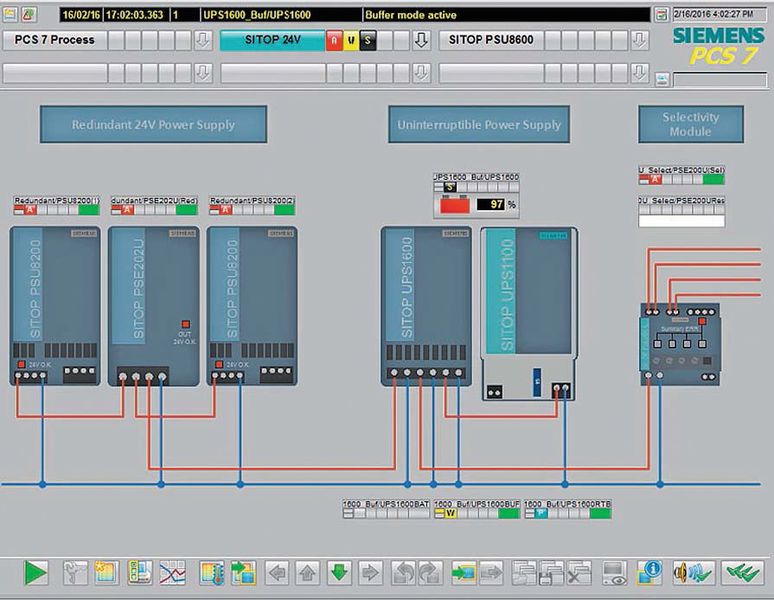
Task: Acknowledge messages with green double-check icon
Action: click(742, 573)
